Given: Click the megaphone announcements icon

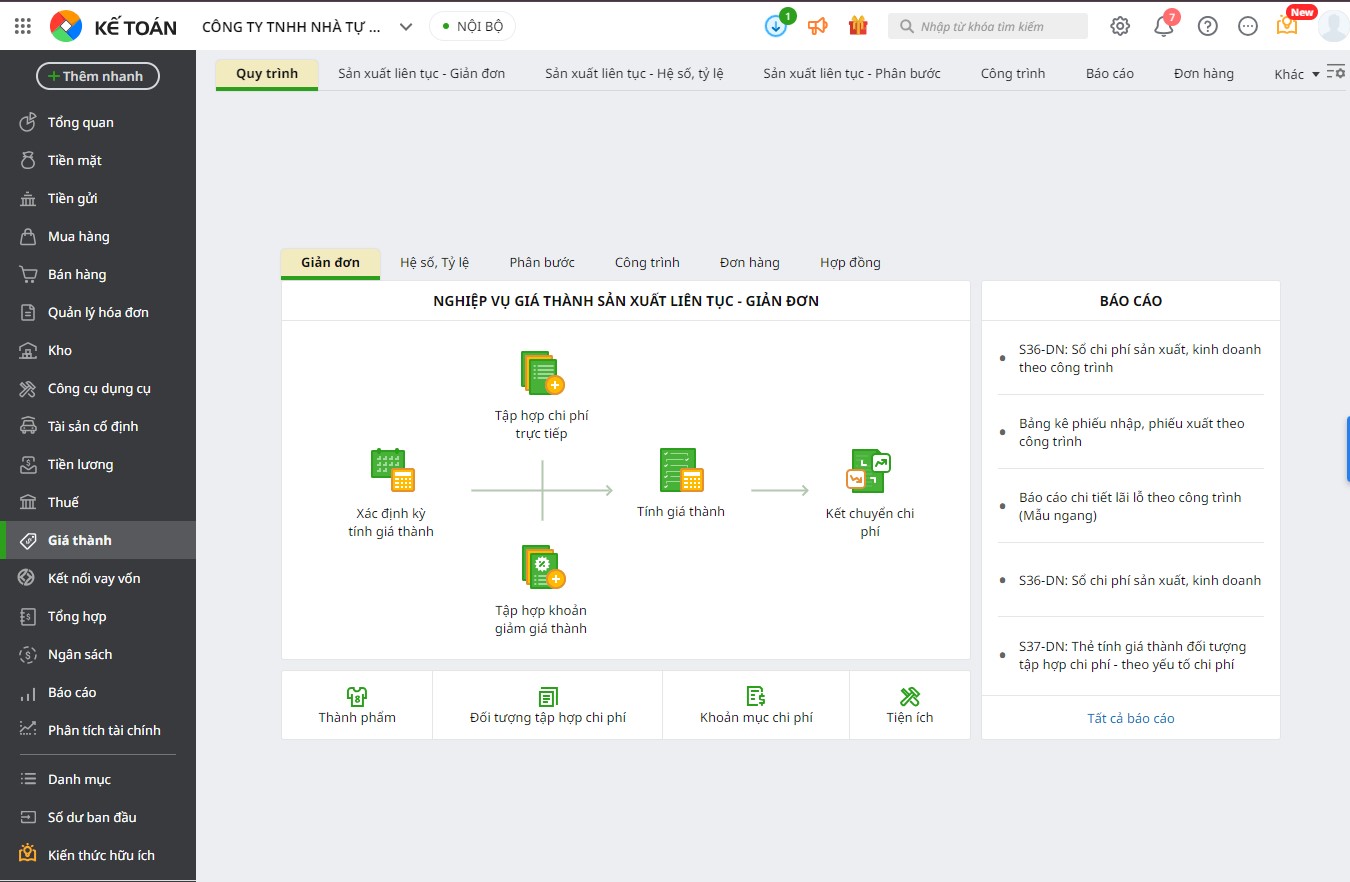Looking at the screenshot, I should [818, 26].
